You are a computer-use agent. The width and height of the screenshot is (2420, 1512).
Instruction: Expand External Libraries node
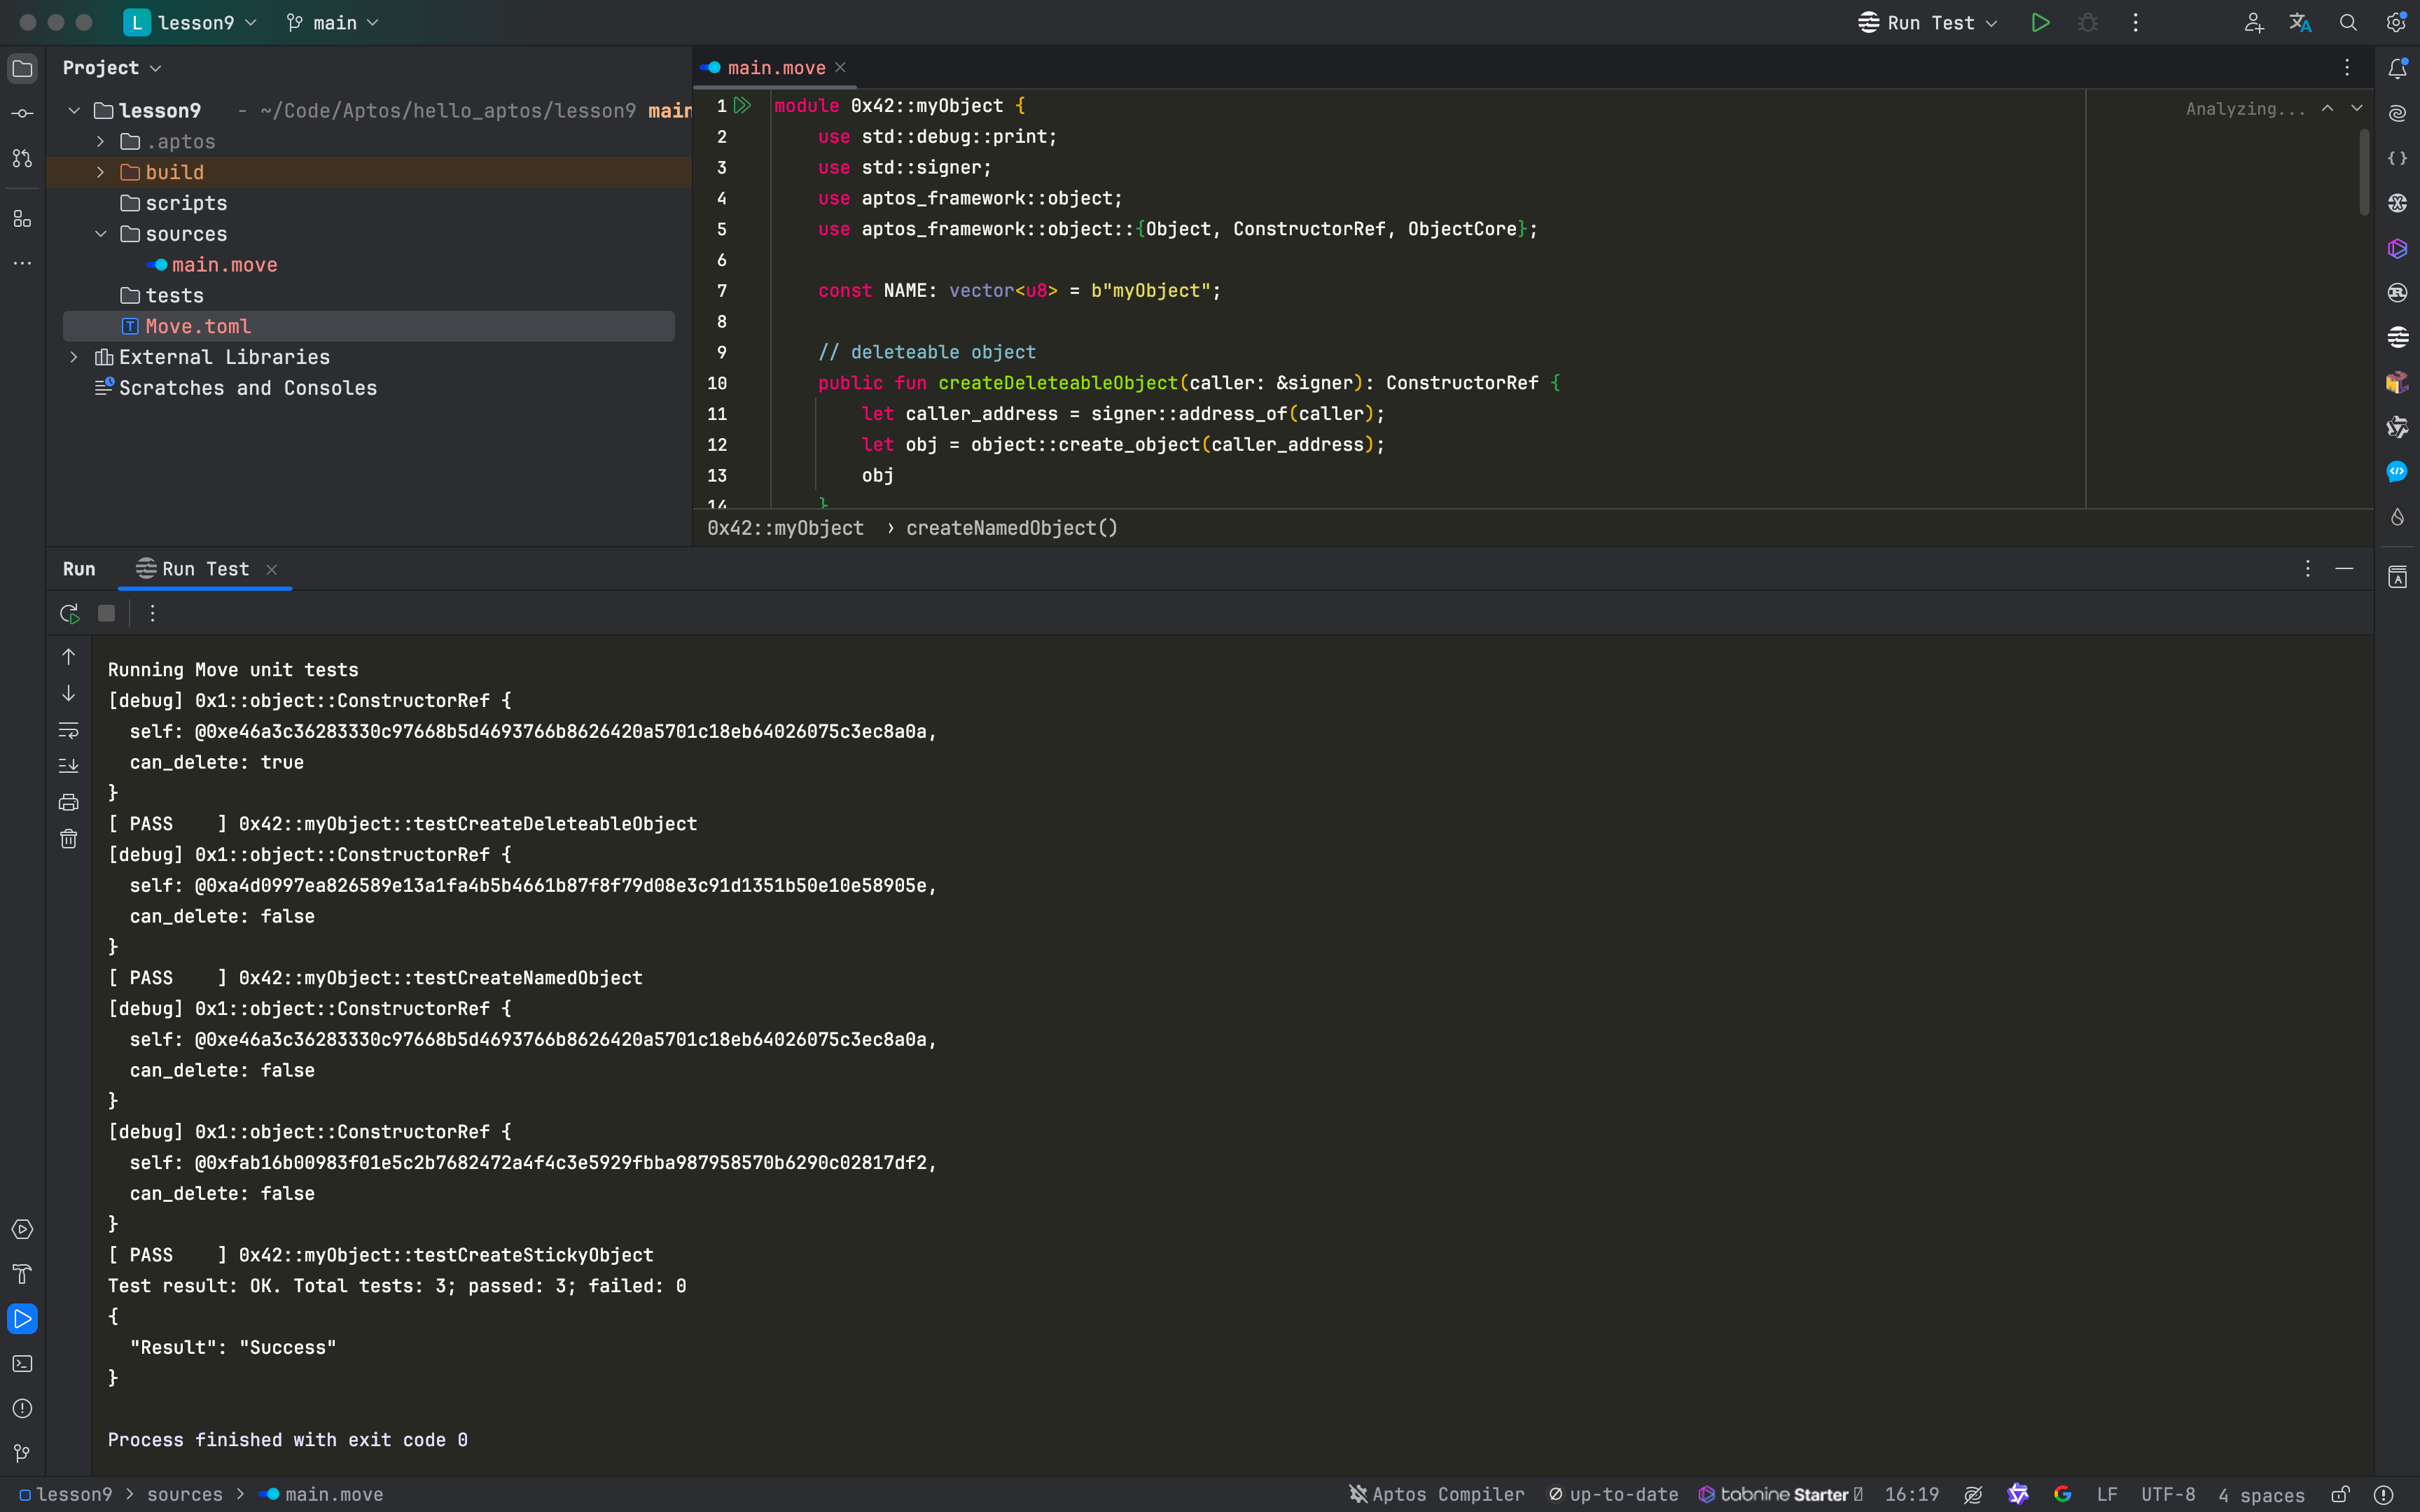[74, 357]
